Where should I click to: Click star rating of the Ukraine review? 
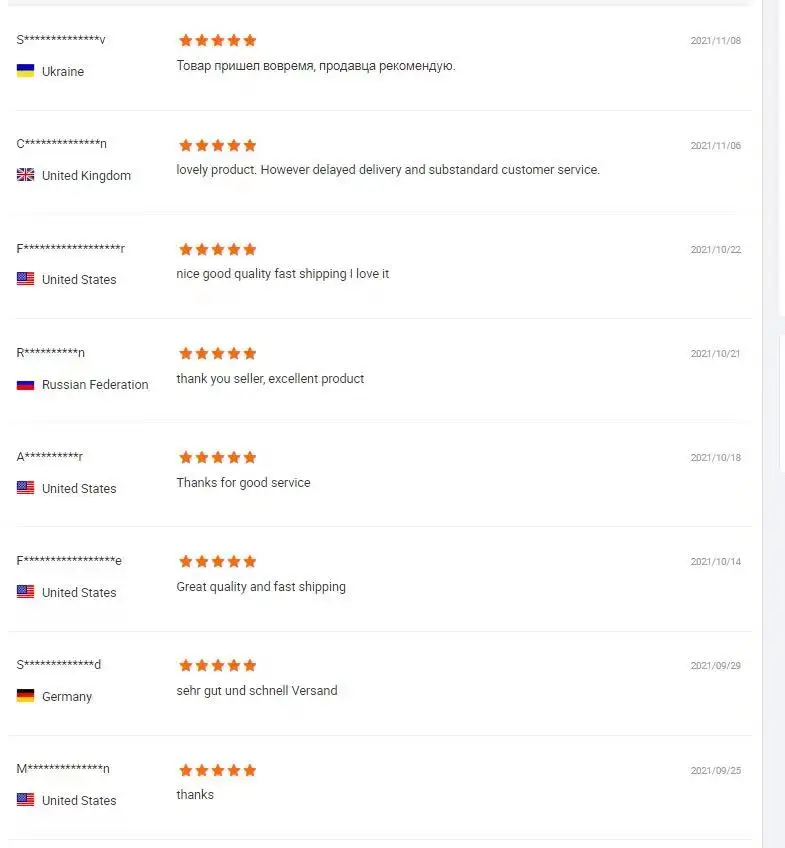(x=217, y=40)
